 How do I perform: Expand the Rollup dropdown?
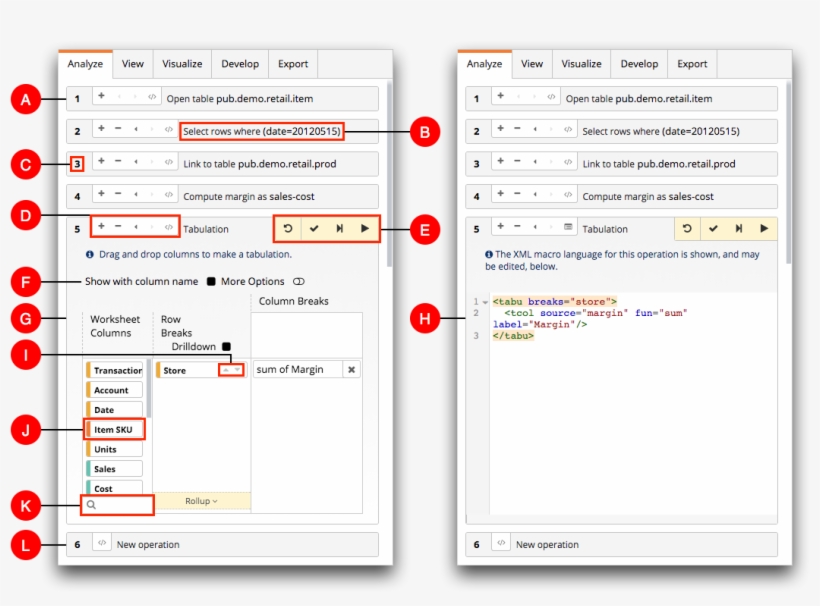tap(201, 501)
